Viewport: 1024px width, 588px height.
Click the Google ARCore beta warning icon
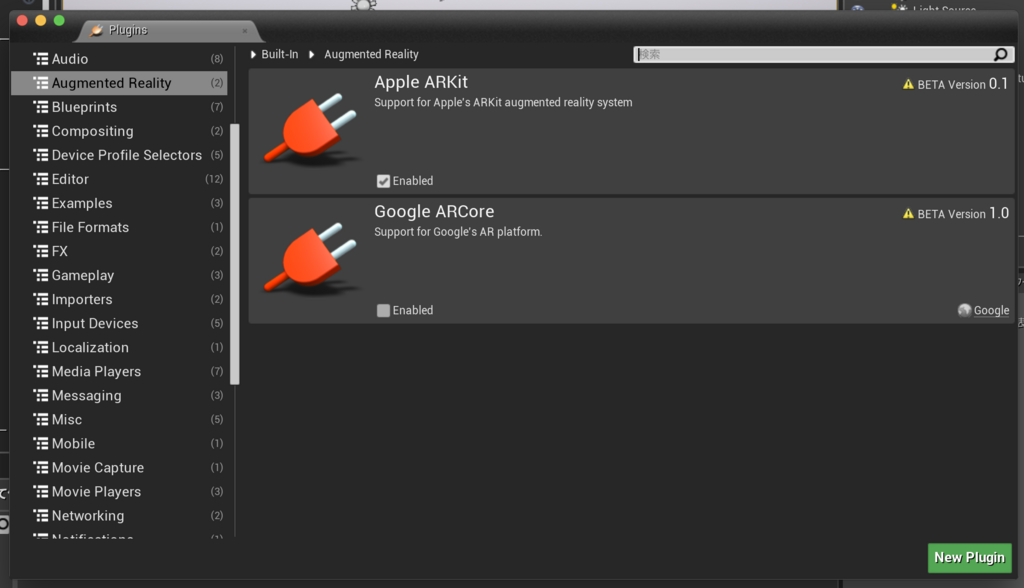pyautogui.click(x=908, y=214)
